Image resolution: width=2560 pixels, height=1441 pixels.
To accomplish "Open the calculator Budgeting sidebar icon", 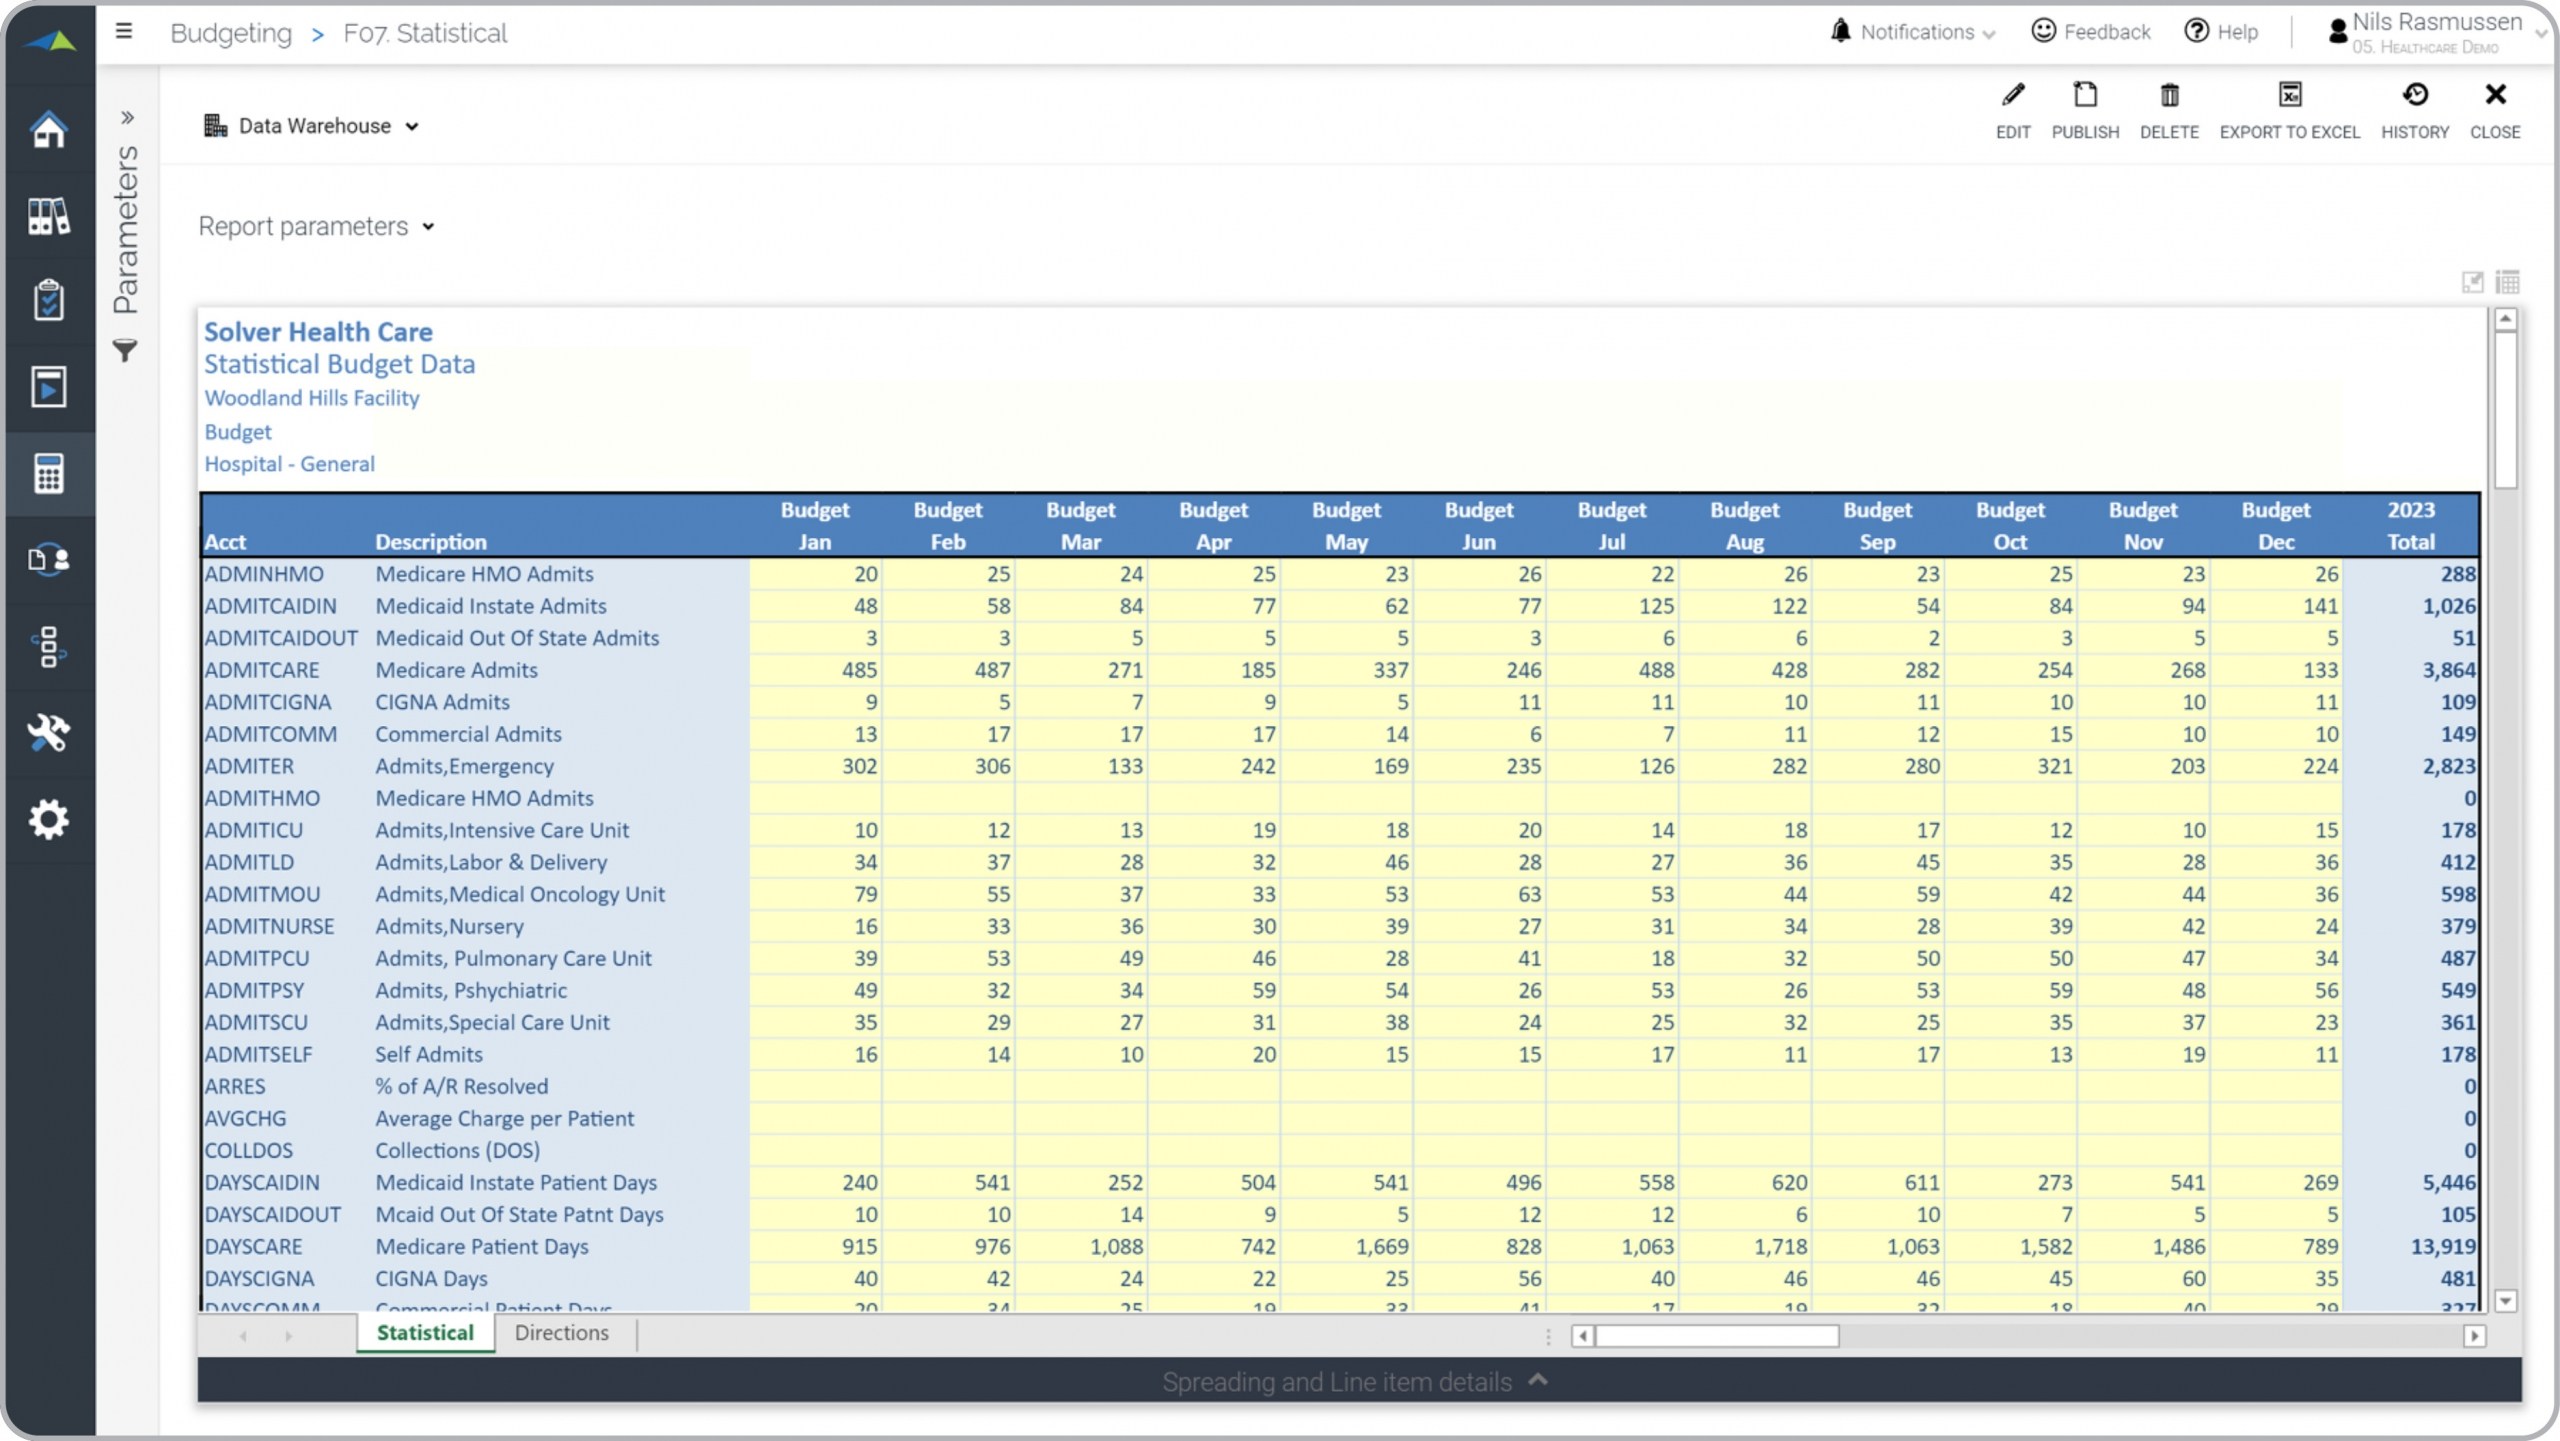I will [48, 473].
